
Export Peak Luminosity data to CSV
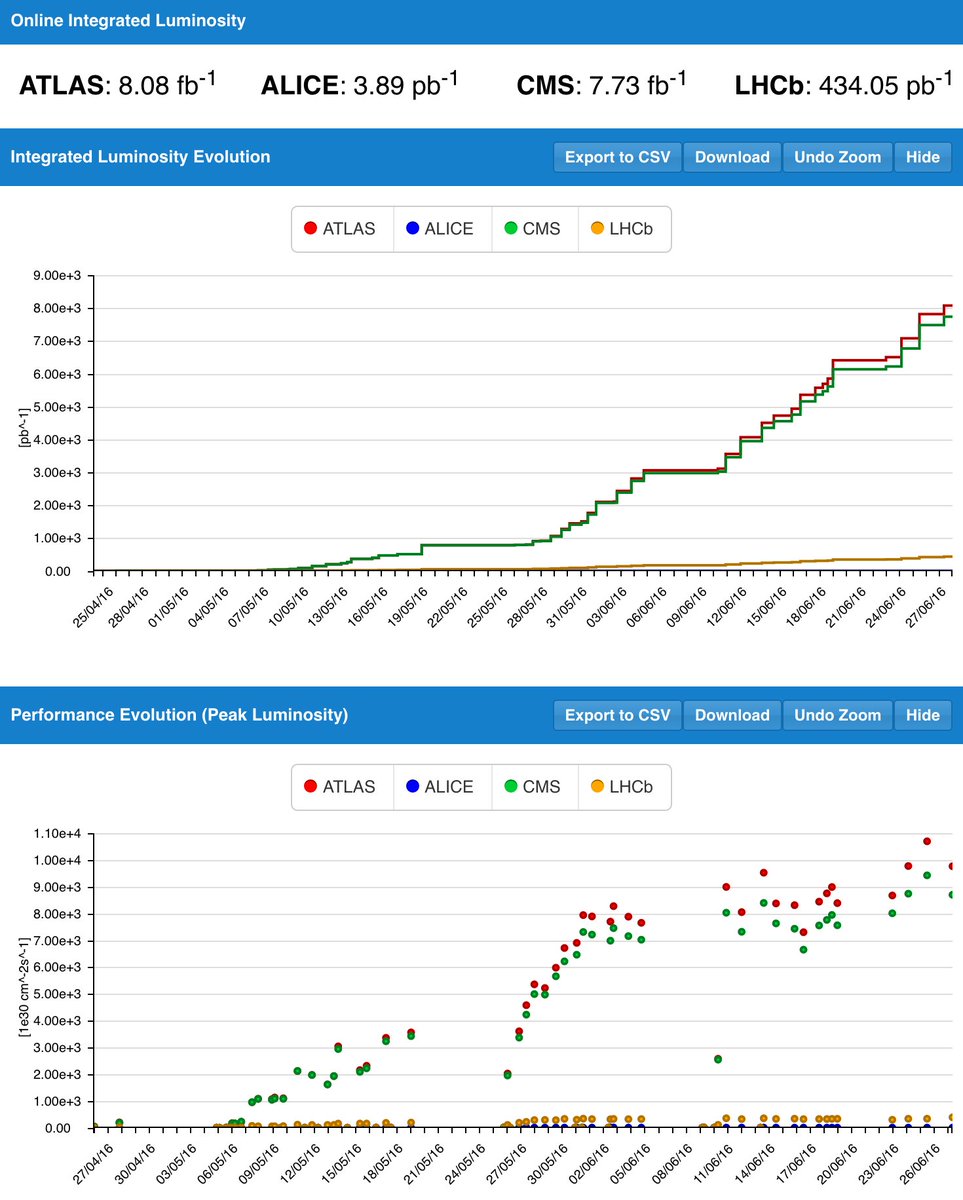coord(617,715)
